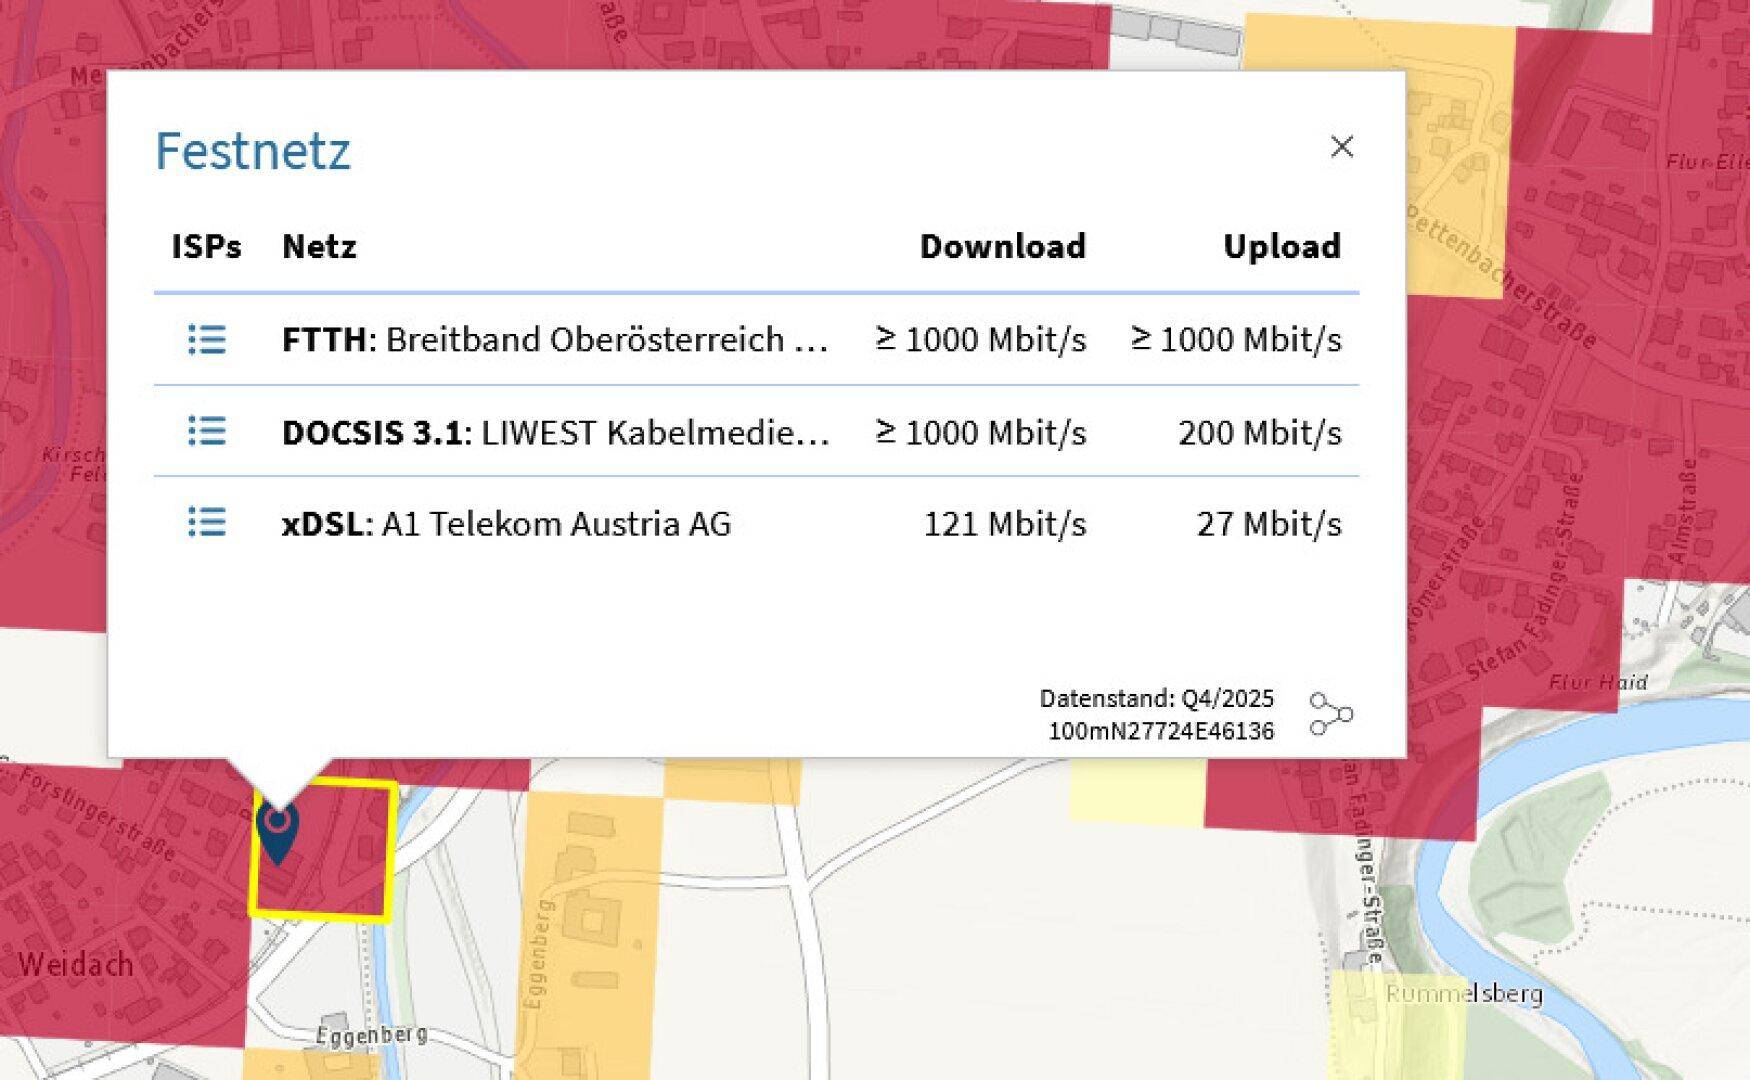
Task: Click the ISPs column header
Action: click(206, 246)
